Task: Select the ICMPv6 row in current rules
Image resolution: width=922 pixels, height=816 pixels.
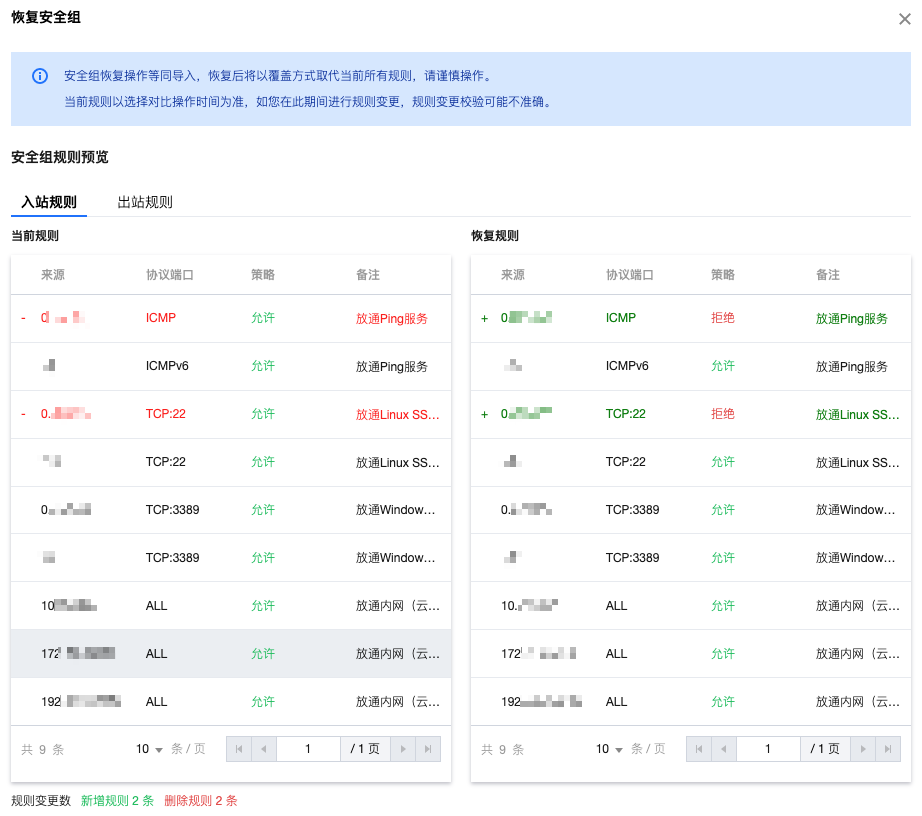Action: click(x=230, y=366)
